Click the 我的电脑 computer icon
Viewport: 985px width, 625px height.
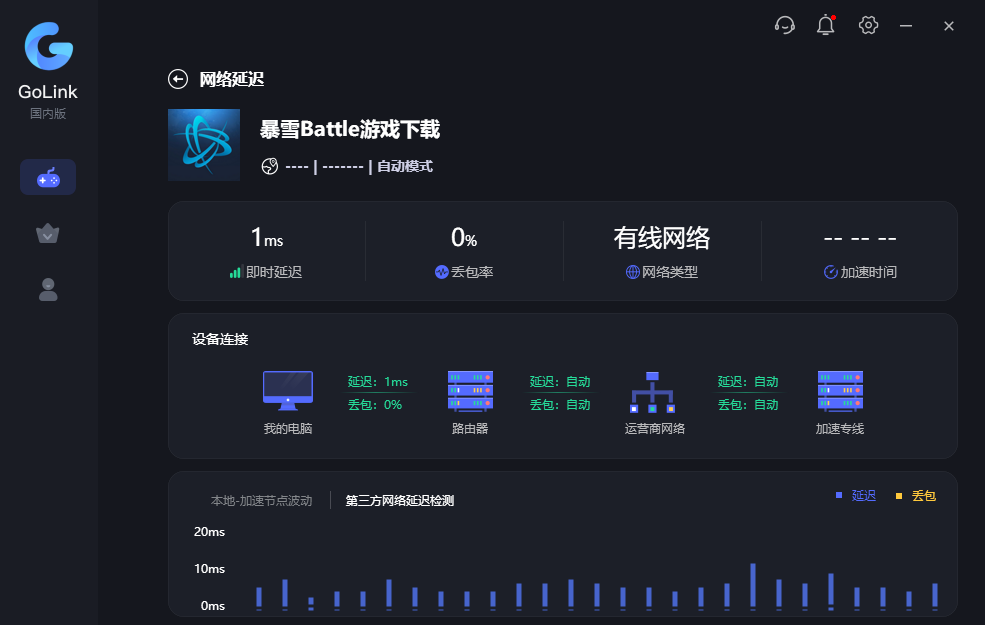click(x=288, y=391)
